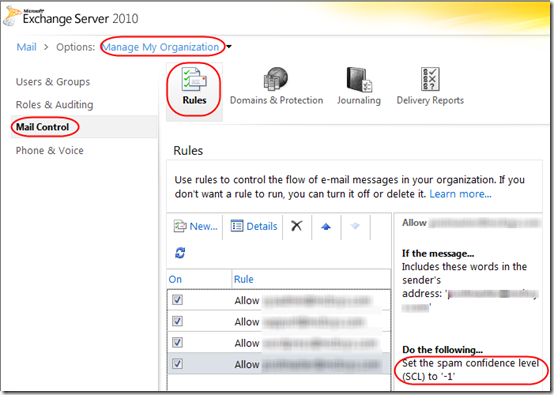Uncheck the first Allow rule checkbox
This screenshot has width=554, height=395.
coord(177,300)
